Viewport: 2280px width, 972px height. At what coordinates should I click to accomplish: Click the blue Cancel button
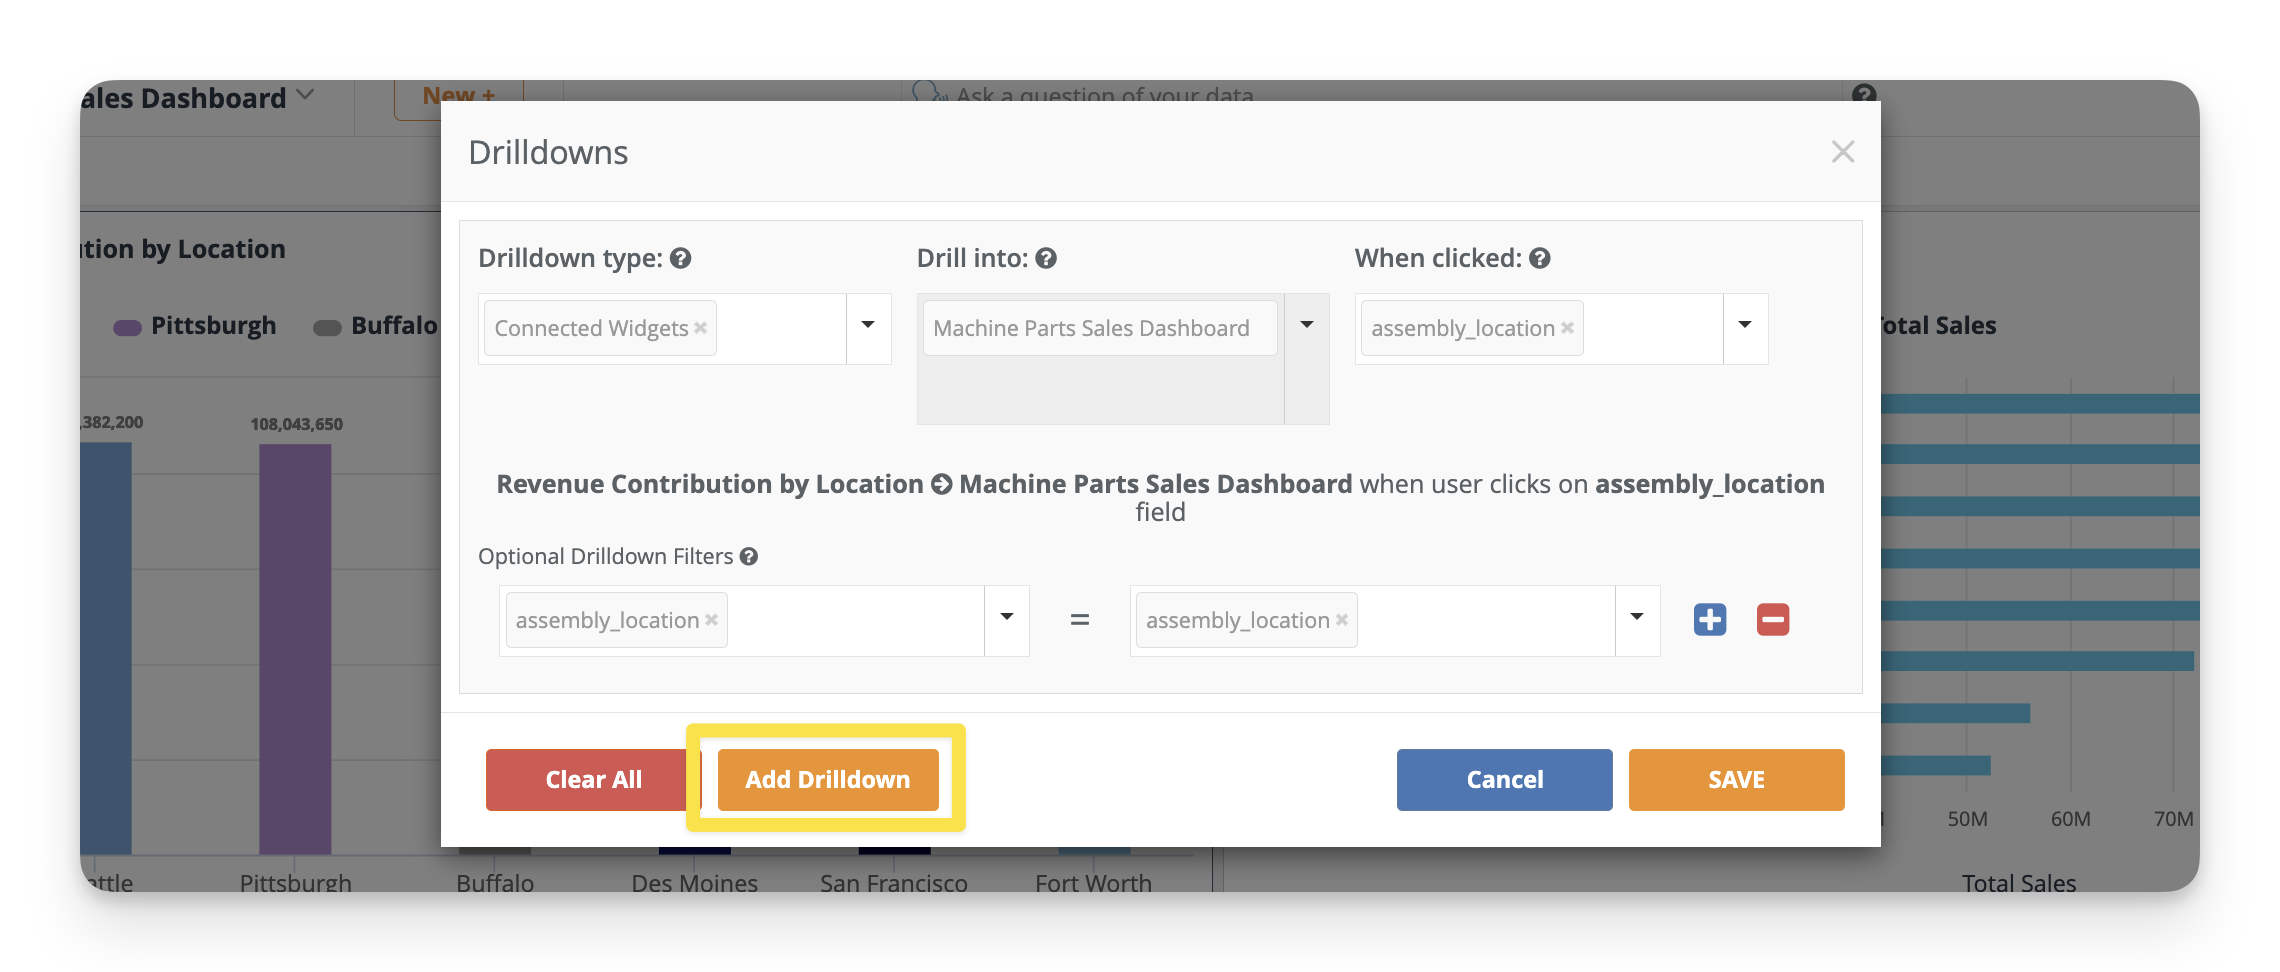pos(1504,780)
